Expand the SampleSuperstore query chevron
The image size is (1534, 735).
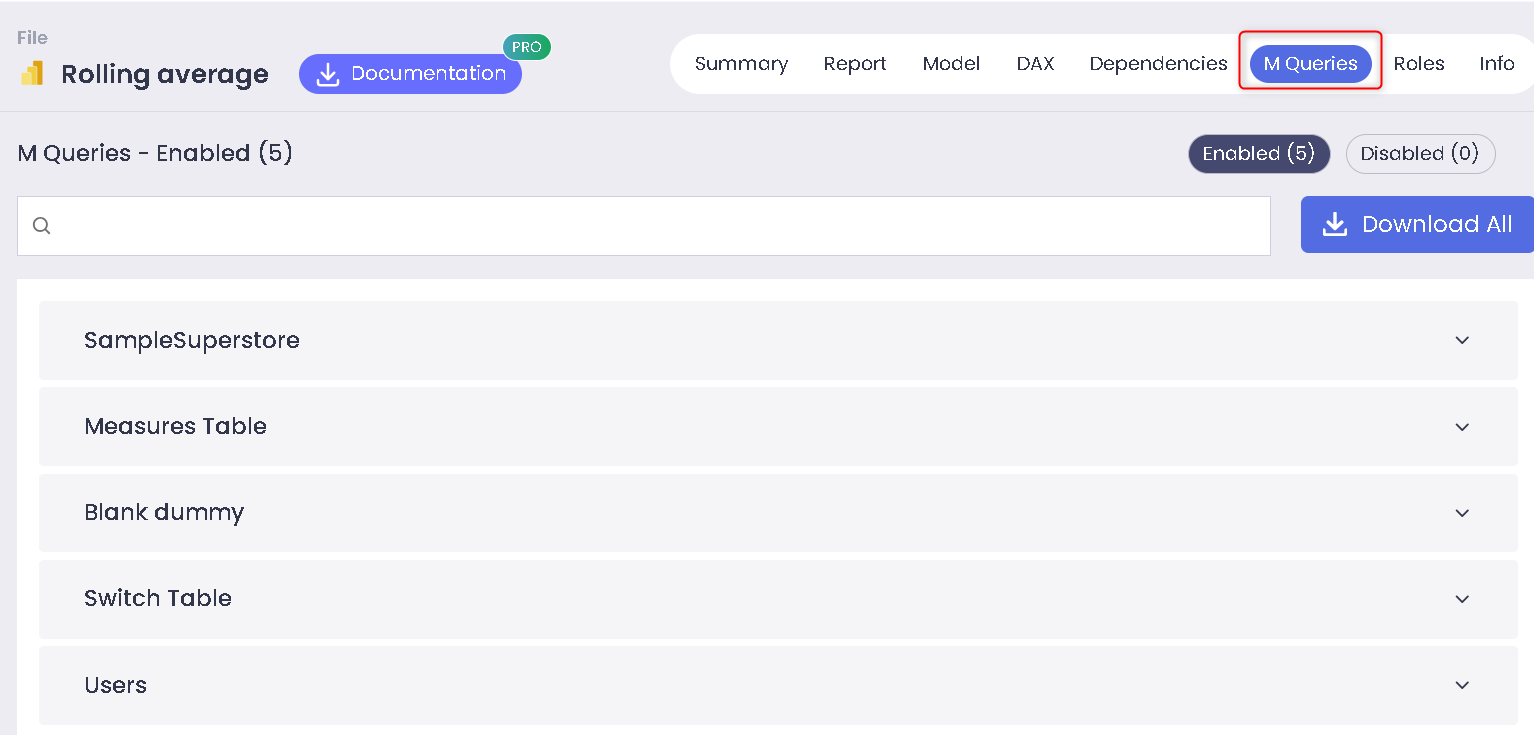(1462, 340)
